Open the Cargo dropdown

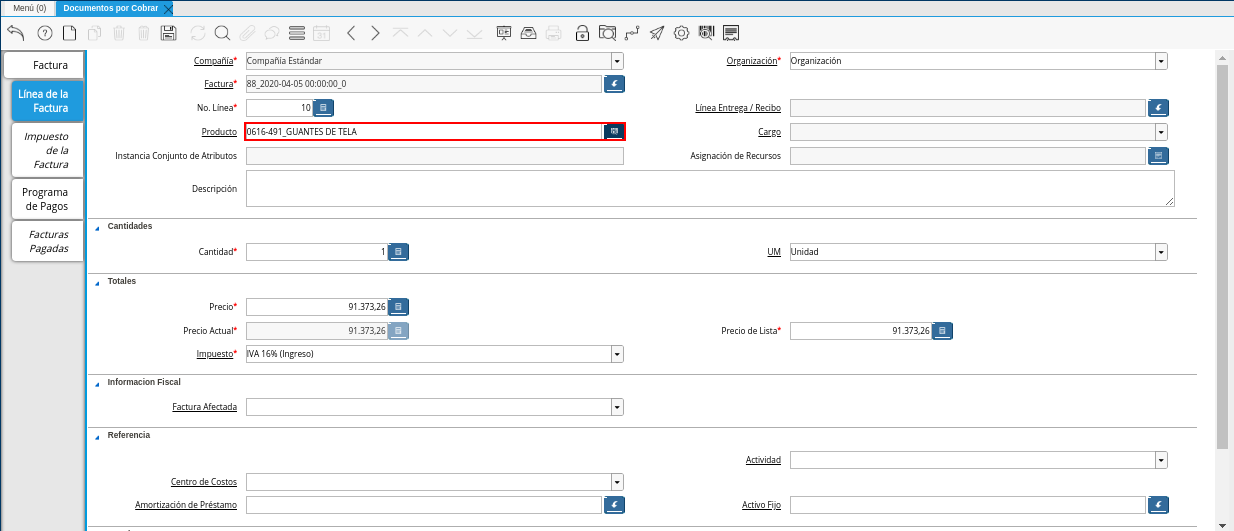pyautogui.click(x=1161, y=132)
